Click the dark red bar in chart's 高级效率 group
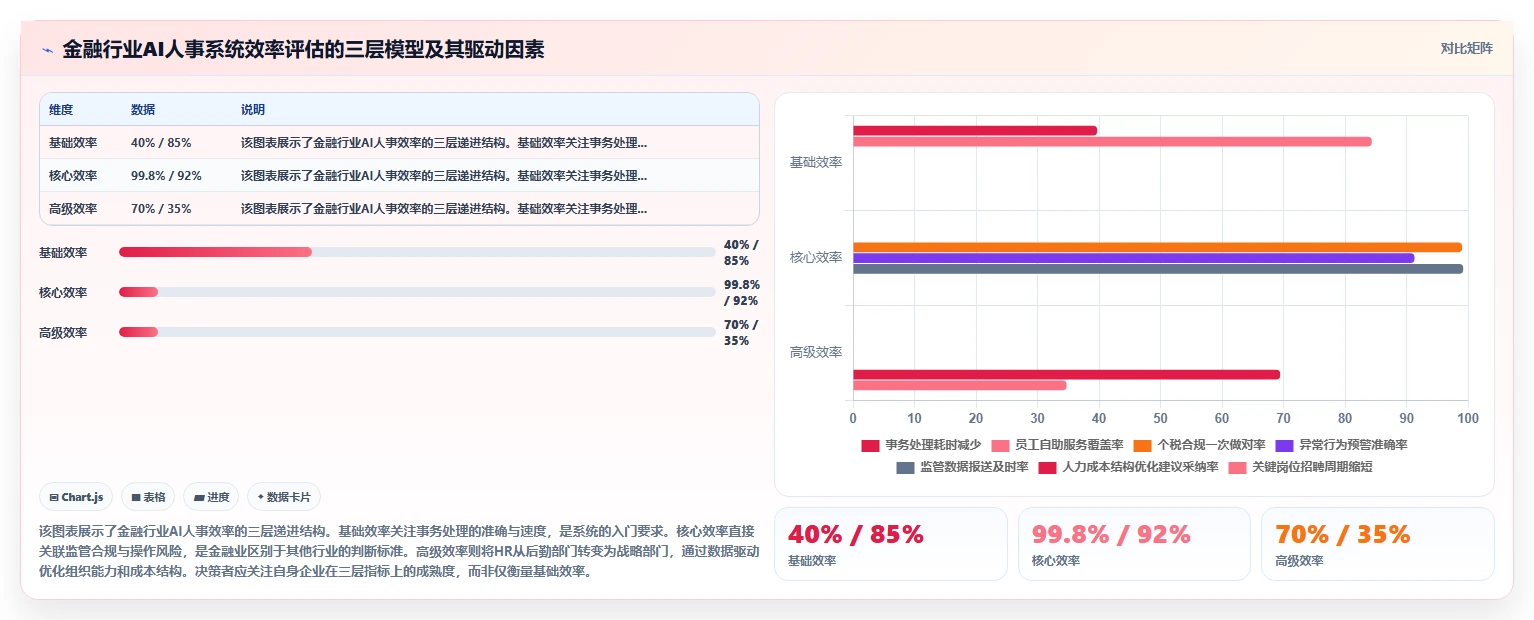This screenshot has height=620, width=1534. click(1066, 375)
